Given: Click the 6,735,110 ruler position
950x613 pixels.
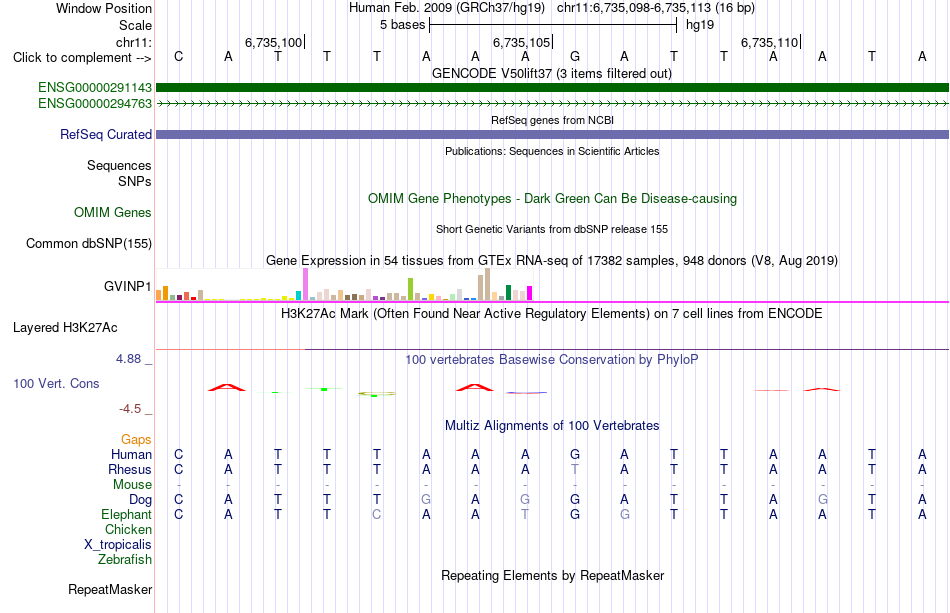Looking at the screenshot, I should [769, 42].
